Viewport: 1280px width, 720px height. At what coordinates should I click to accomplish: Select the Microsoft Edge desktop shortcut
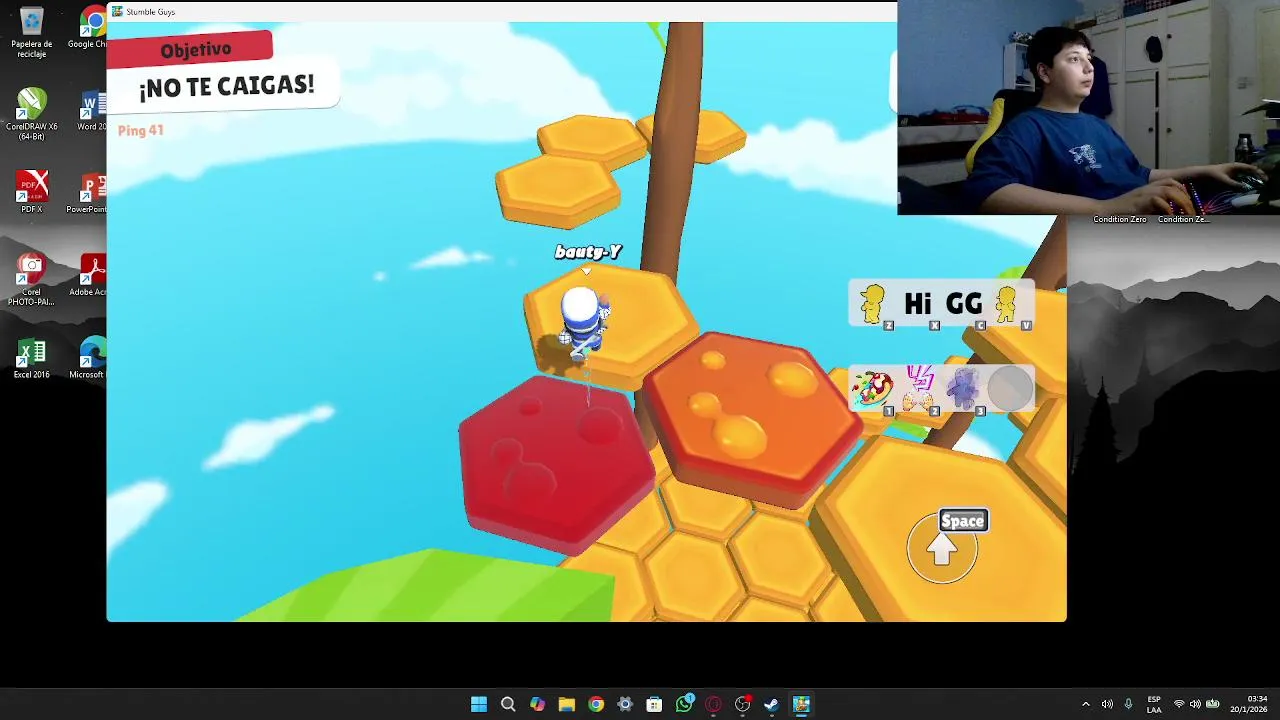click(x=88, y=358)
